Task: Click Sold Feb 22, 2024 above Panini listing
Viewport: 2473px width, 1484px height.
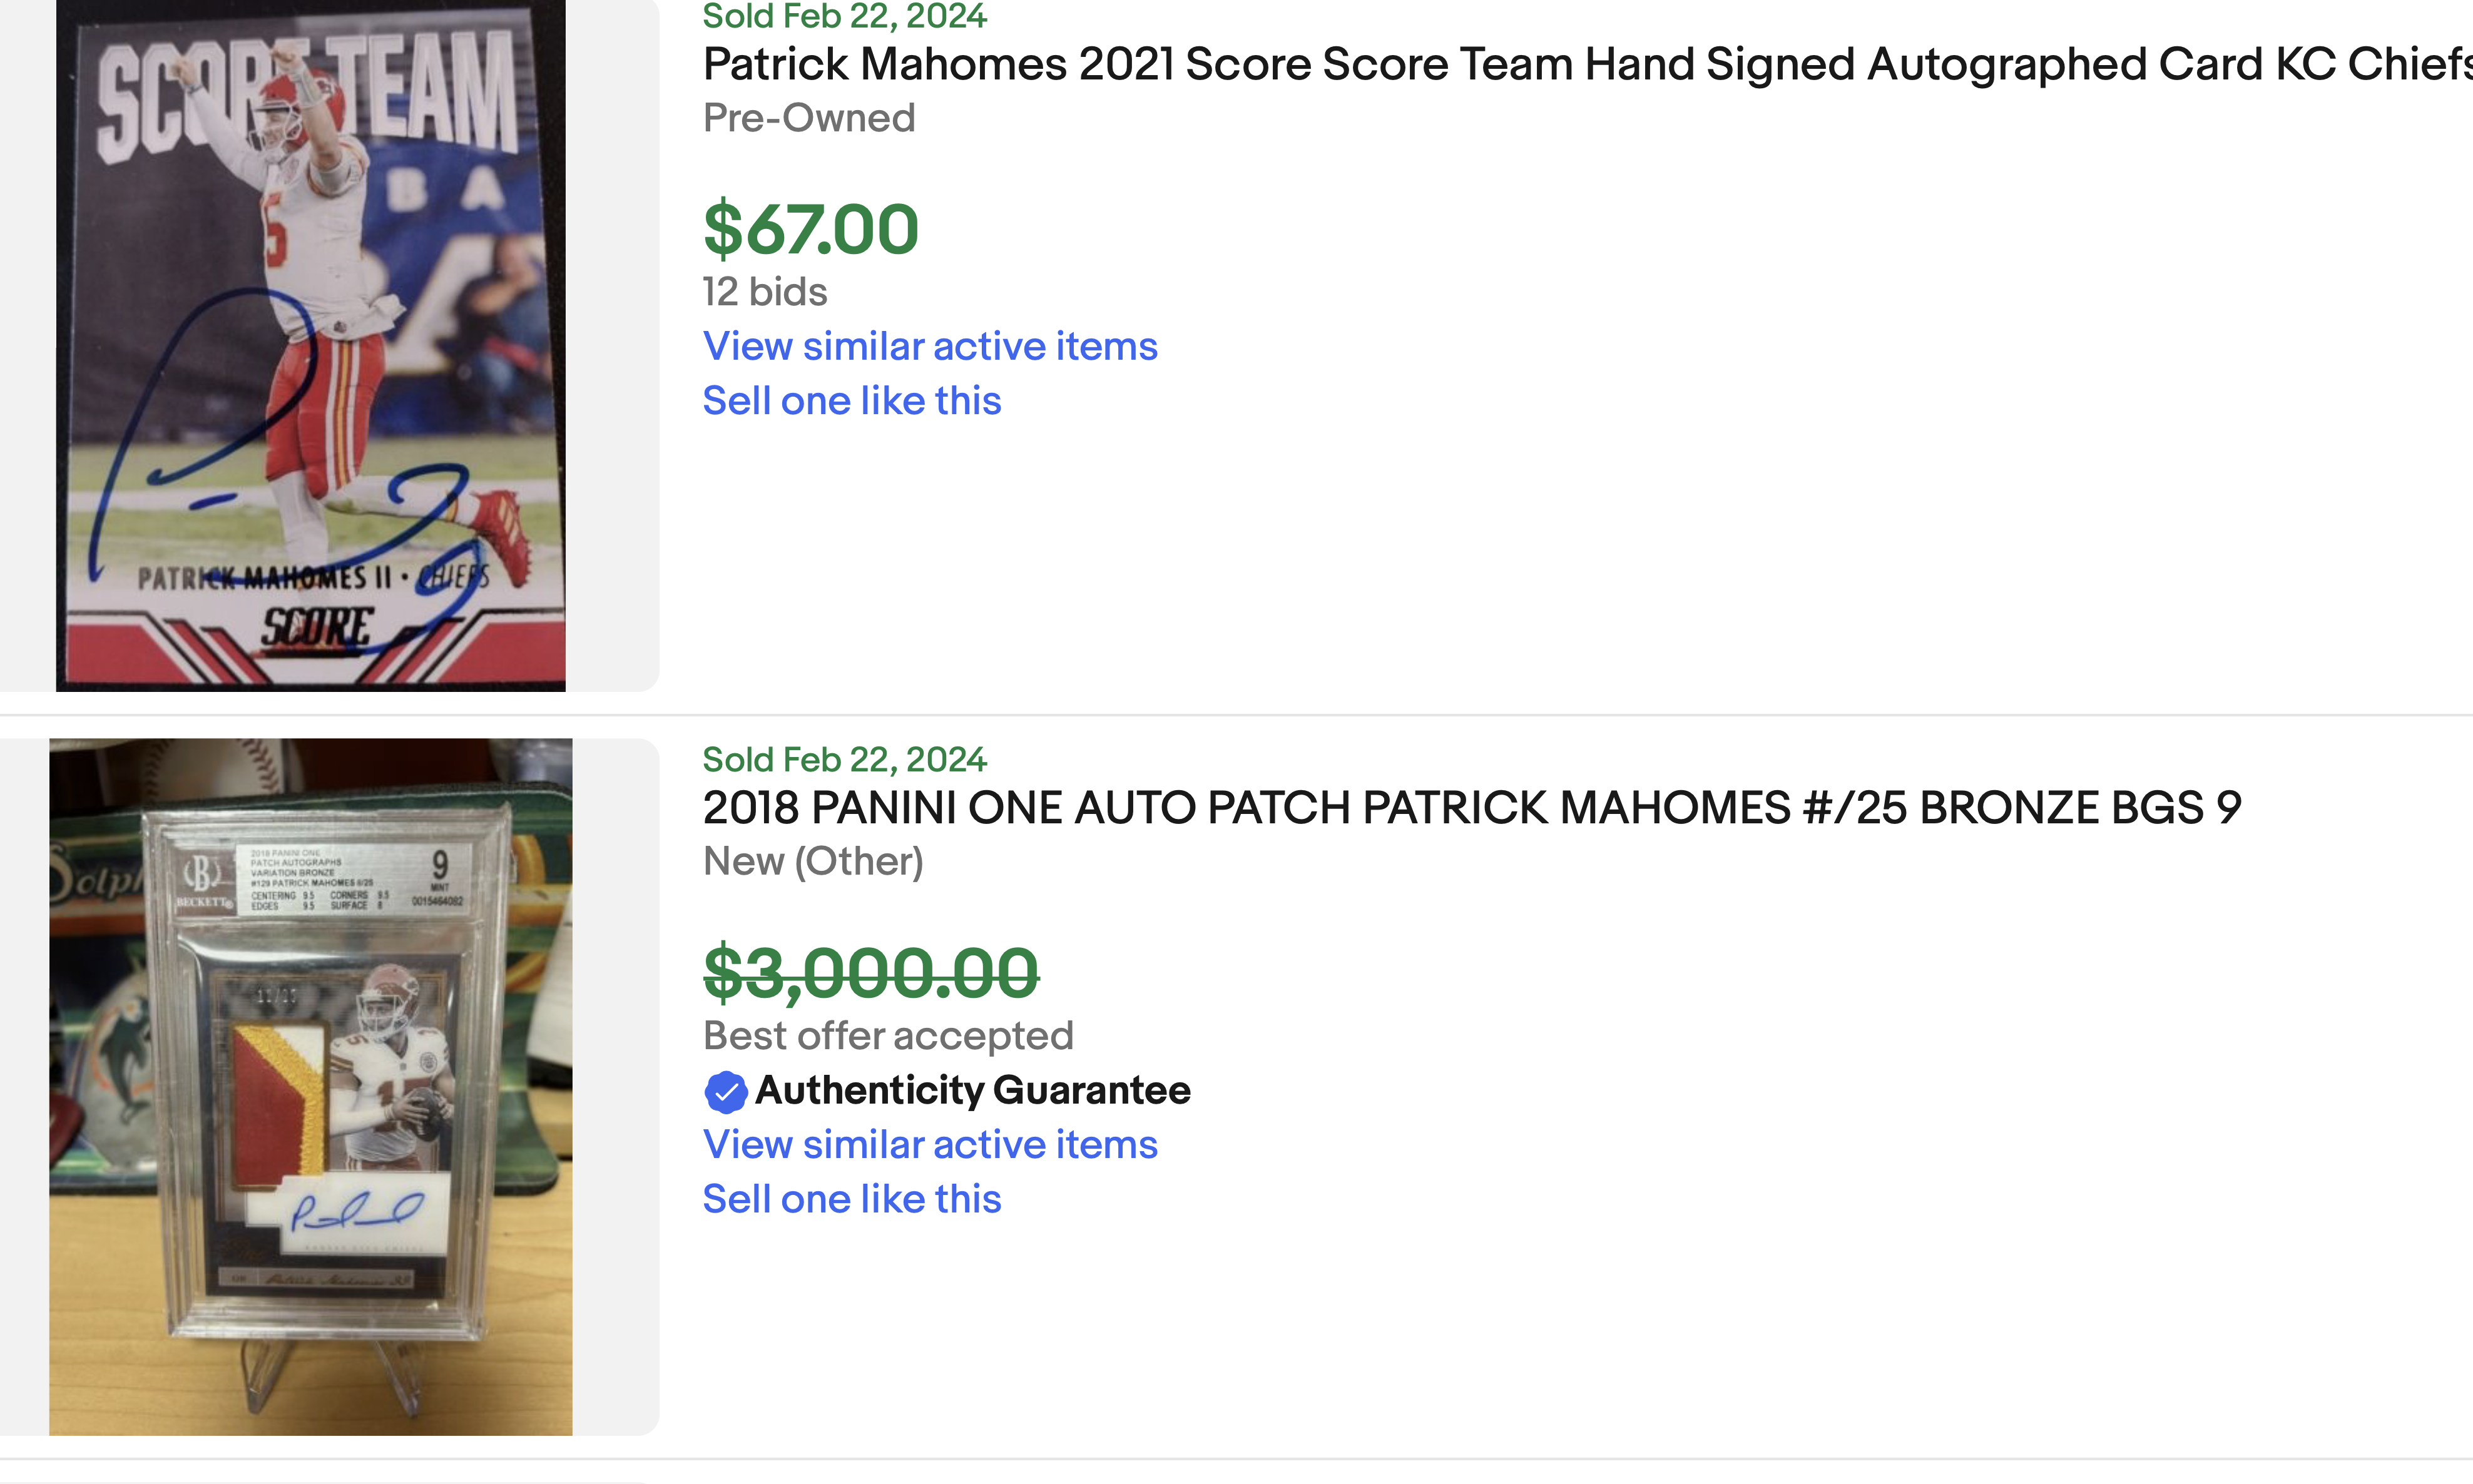Action: pos(845,760)
